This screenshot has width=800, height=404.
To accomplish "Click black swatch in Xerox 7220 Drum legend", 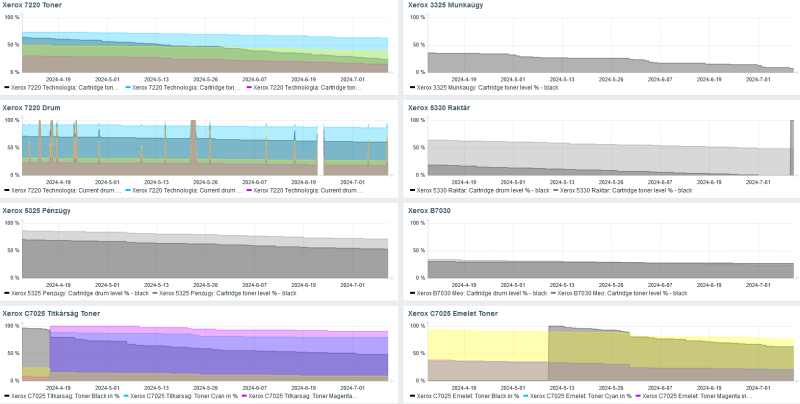I will (7, 191).
